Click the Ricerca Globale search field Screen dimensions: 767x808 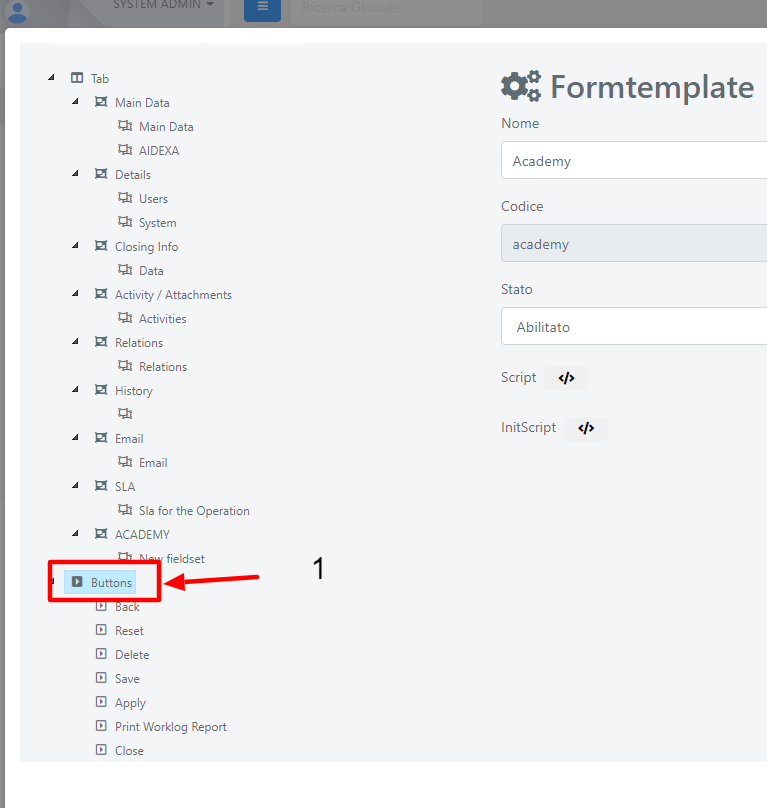pyautogui.click(x=387, y=9)
